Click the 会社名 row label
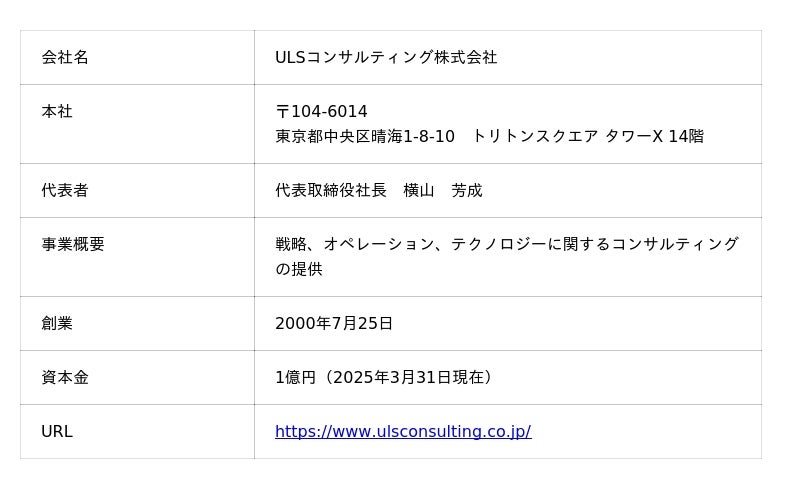The image size is (800, 489). [65, 58]
